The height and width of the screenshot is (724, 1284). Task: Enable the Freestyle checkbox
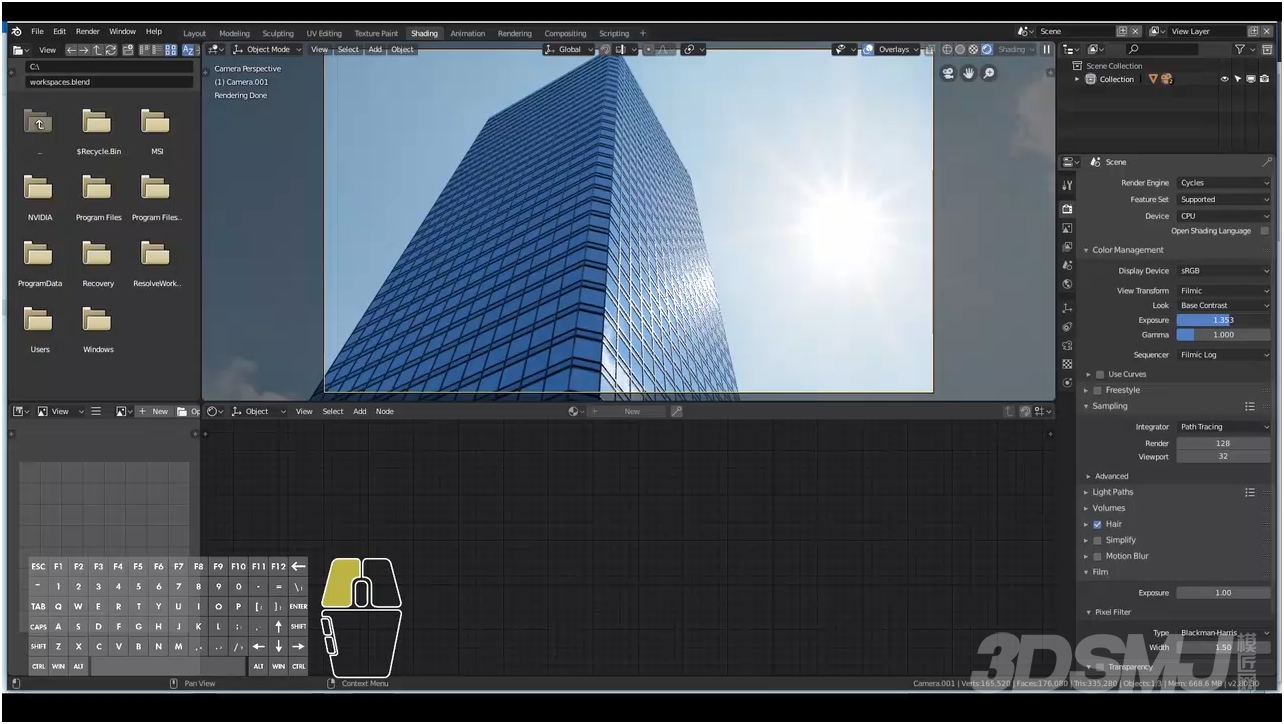(x=1097, y=390)
